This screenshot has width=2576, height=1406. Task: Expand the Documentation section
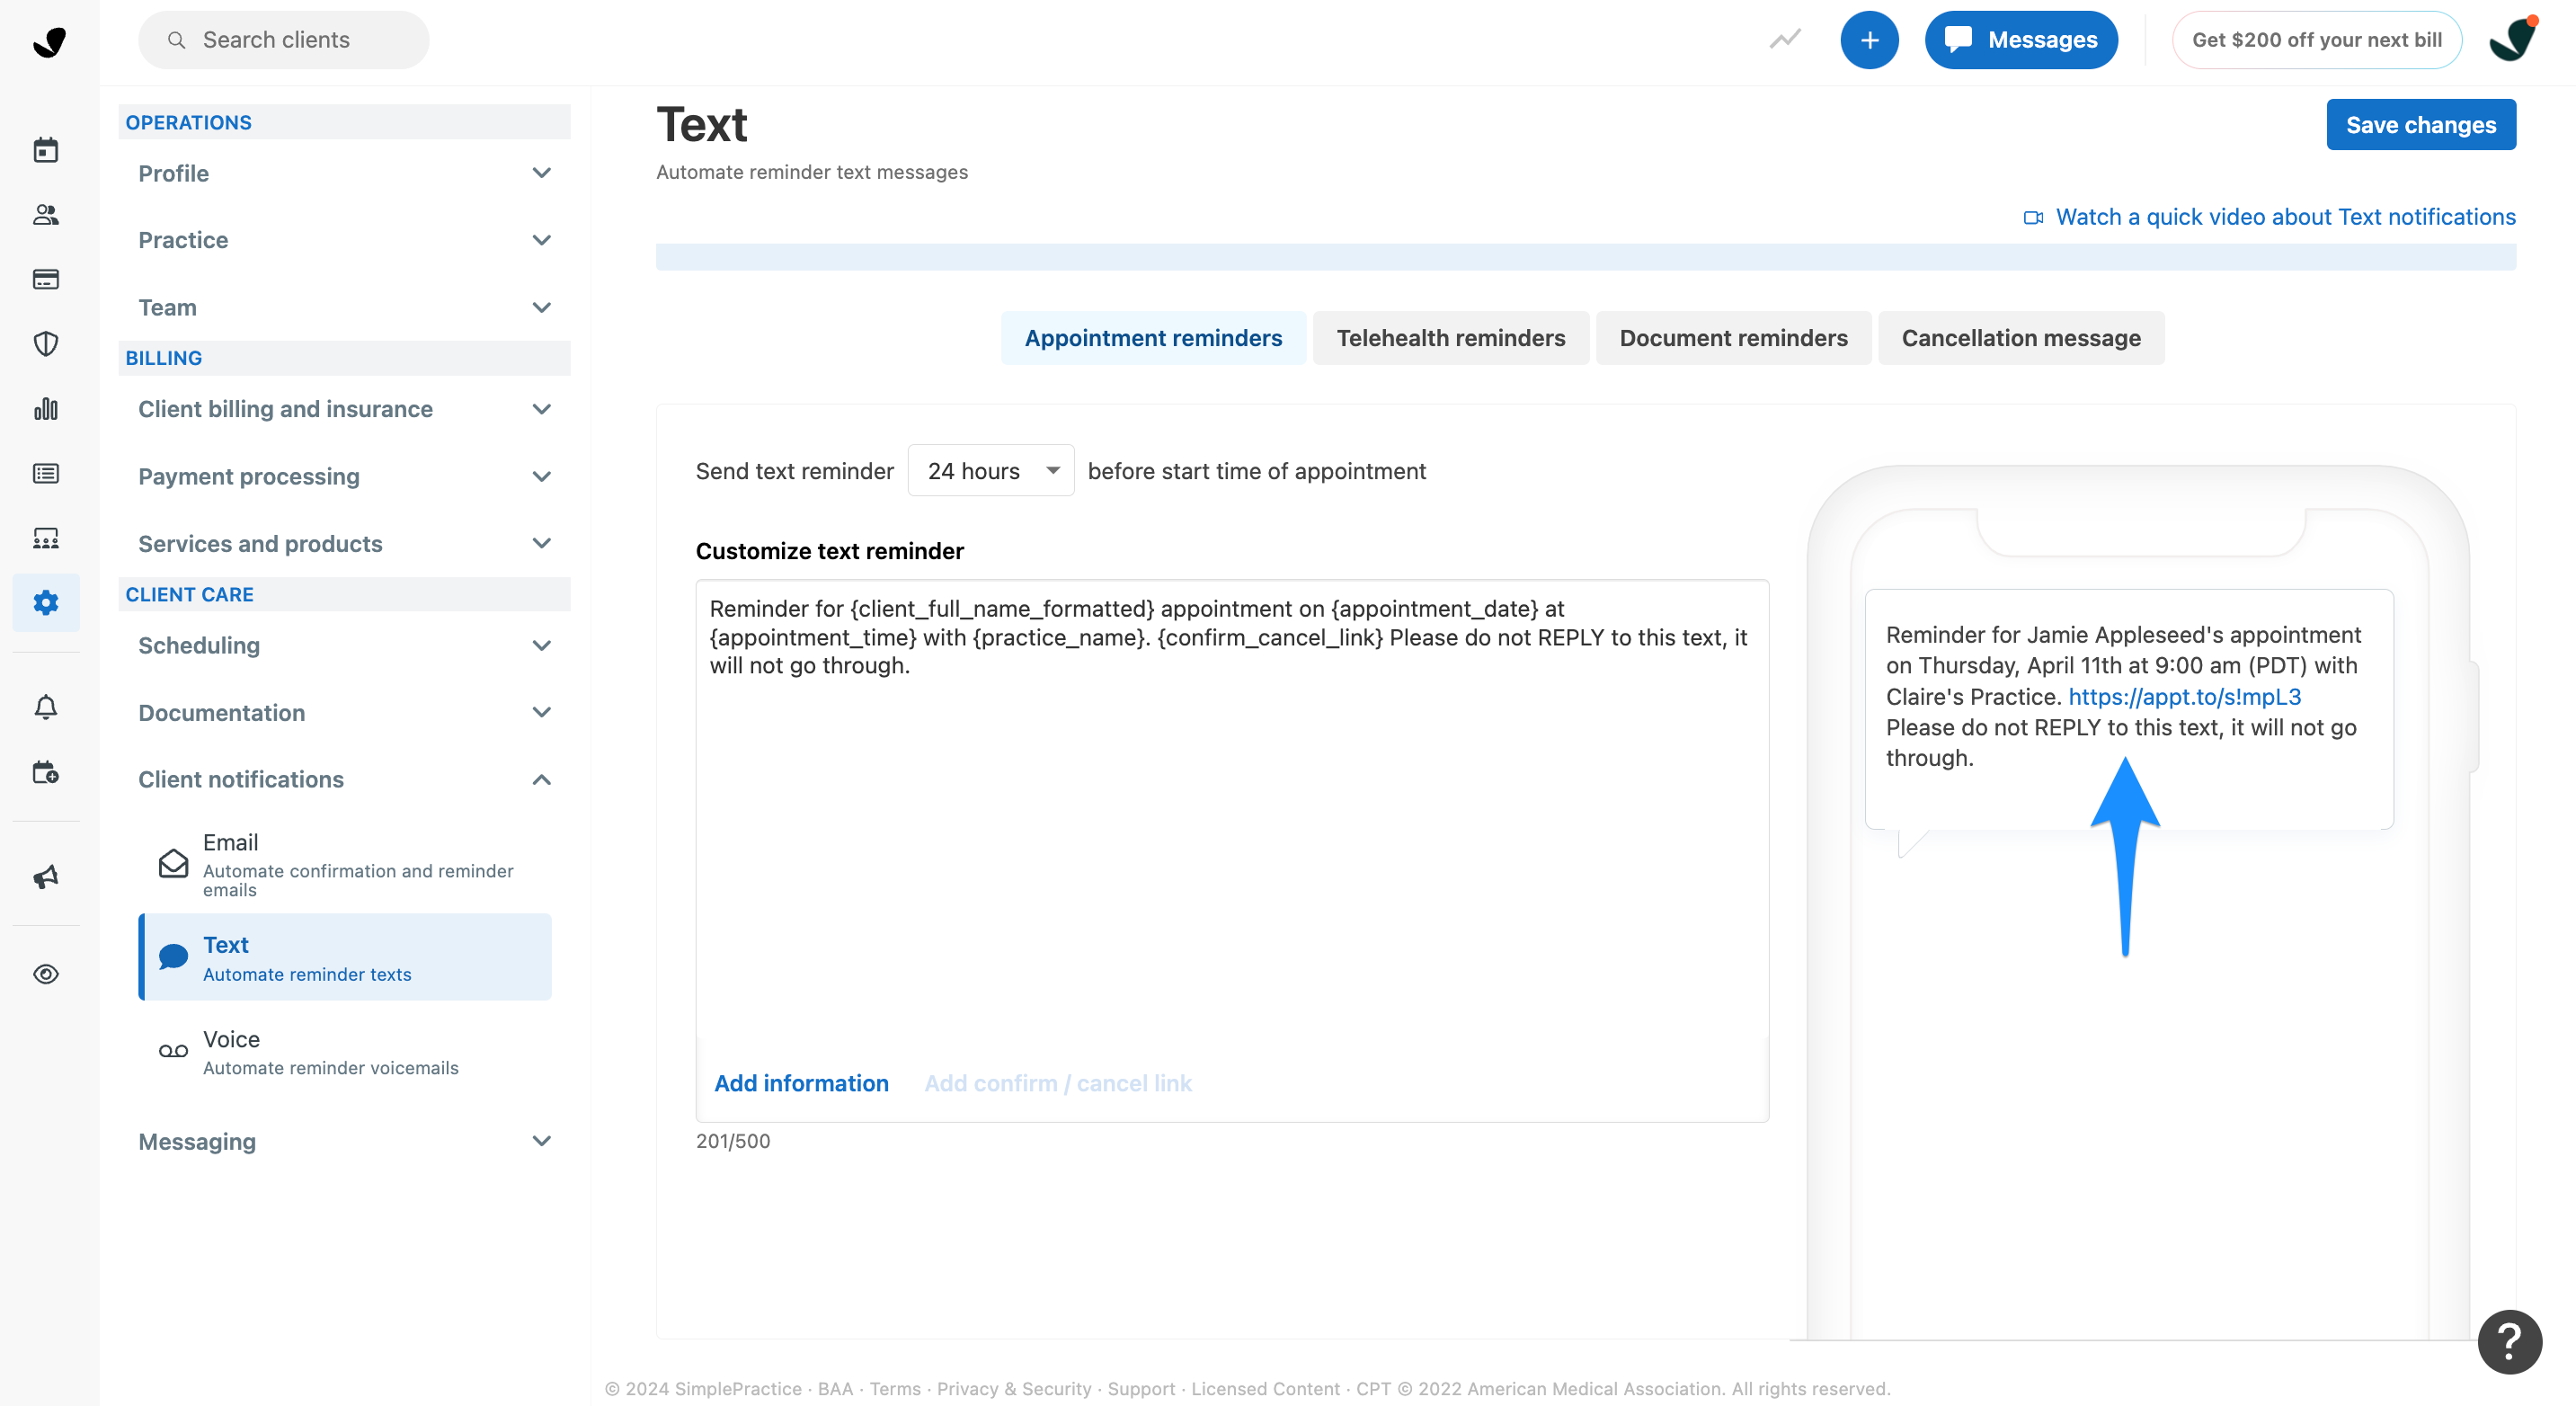pyautogui.click(x=344, y=712)
